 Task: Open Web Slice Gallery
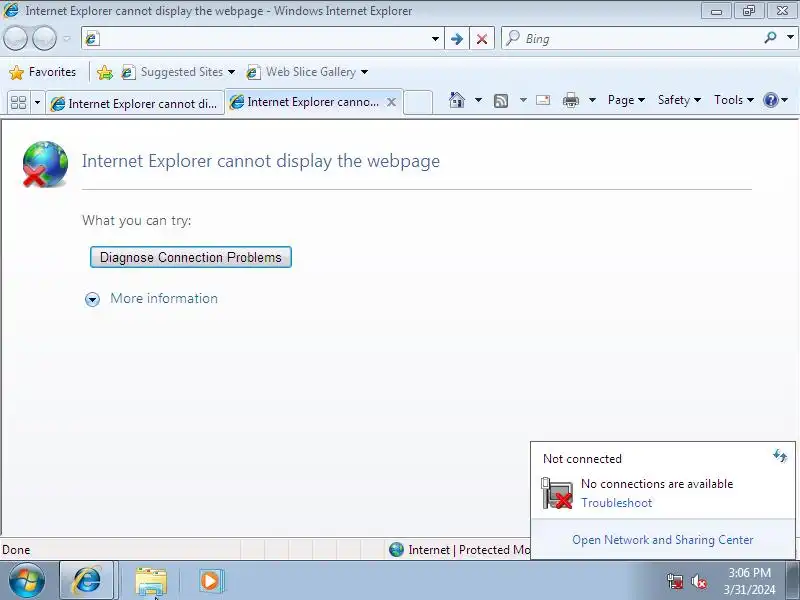pyautogui.click(x=307, y=72)
